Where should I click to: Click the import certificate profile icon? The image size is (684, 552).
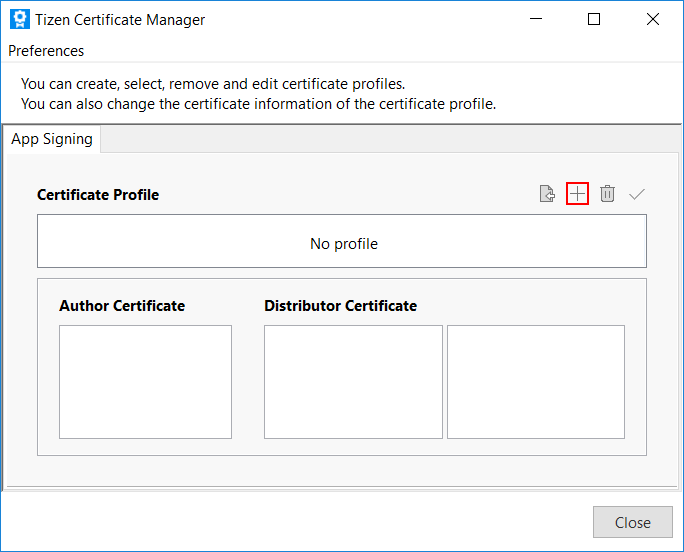547,194
